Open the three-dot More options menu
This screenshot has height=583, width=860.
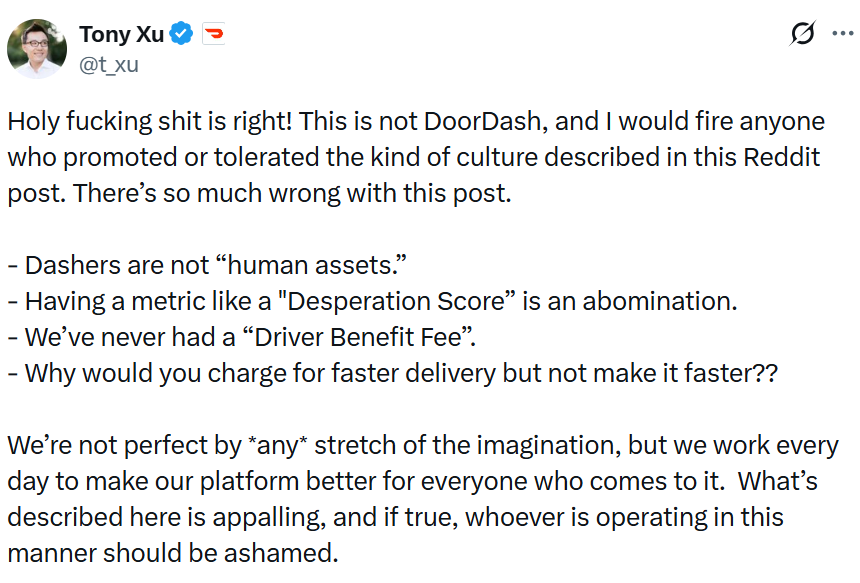[841, 35]
